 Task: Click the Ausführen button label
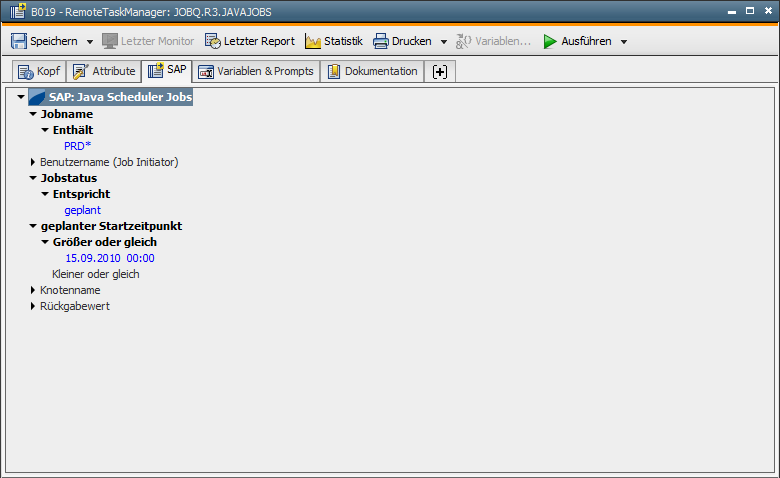point(586,41)
